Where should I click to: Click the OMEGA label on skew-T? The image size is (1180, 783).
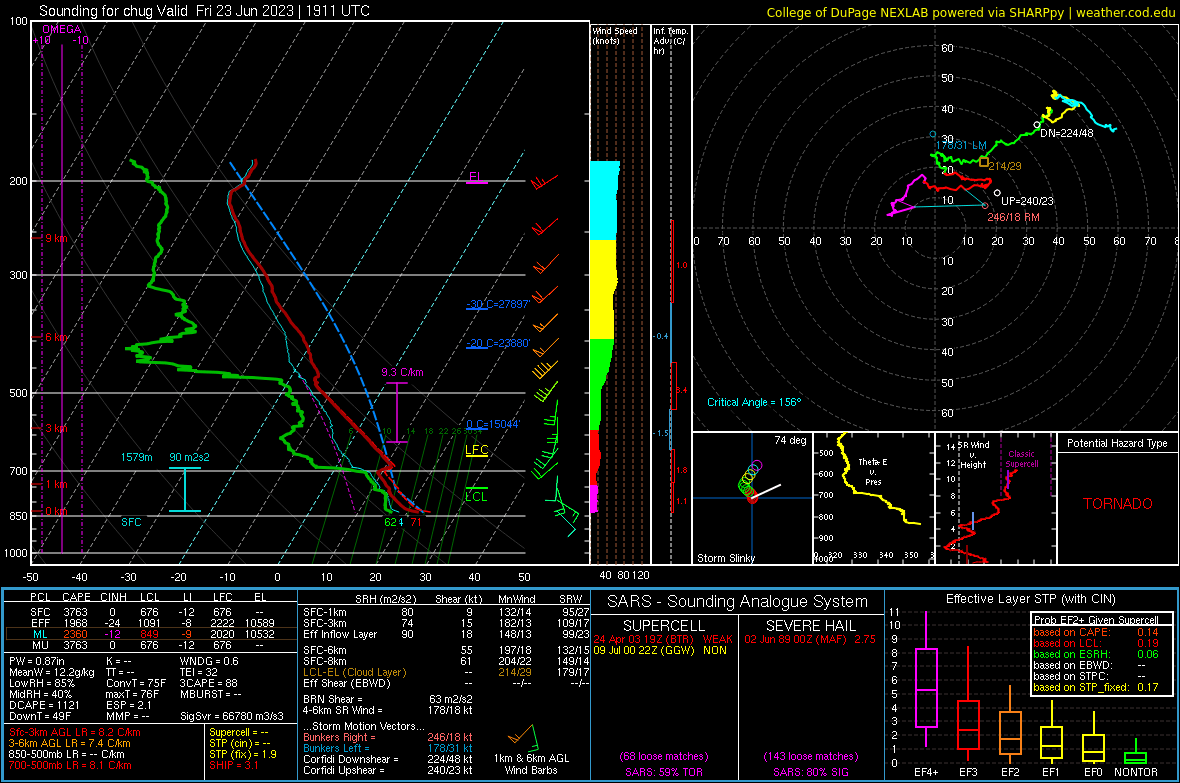[62, 29]
